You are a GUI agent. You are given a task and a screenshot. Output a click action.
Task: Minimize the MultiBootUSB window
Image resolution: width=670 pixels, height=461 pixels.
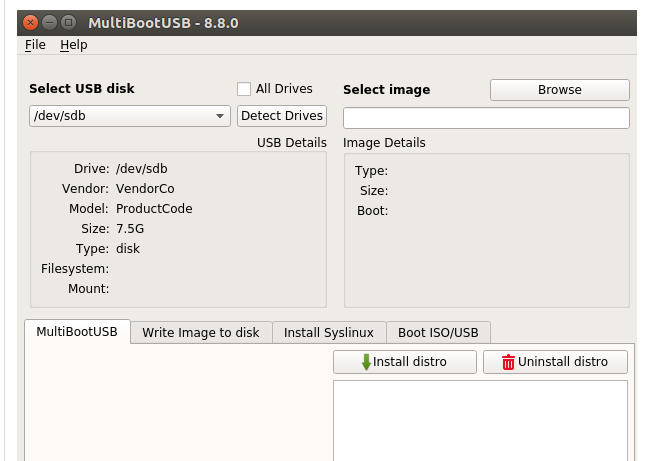click(x=50, y=22)
